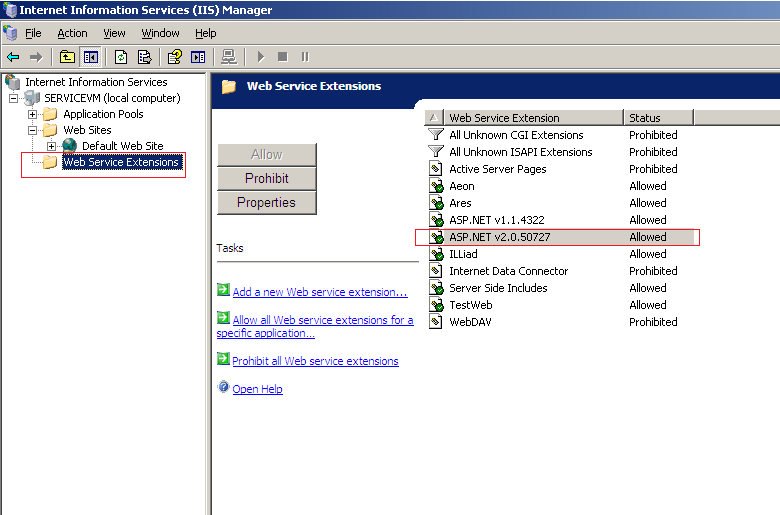Click the Allowed status of Aeon
Screen dimensions: 780x515
[x=648, y=186]
